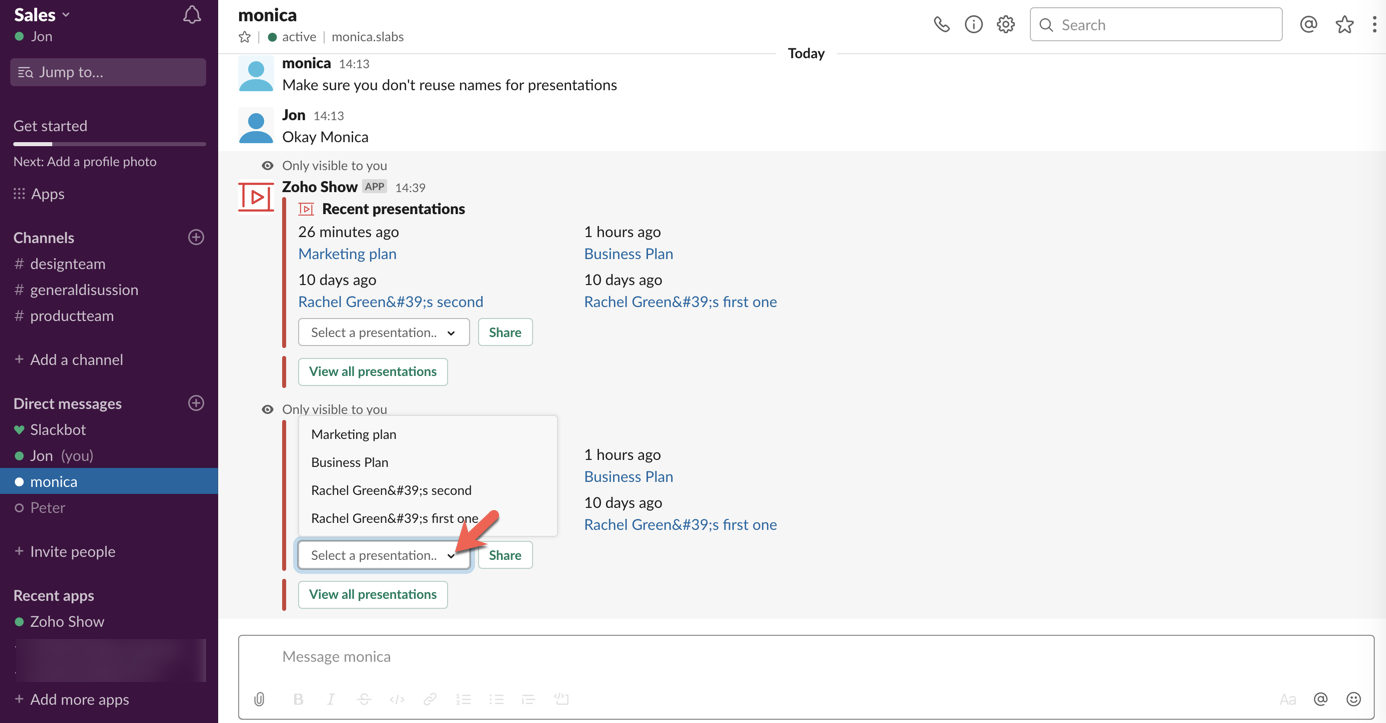Click the Get started progress bar
The image size is (1386, 723).
[109, 144]
